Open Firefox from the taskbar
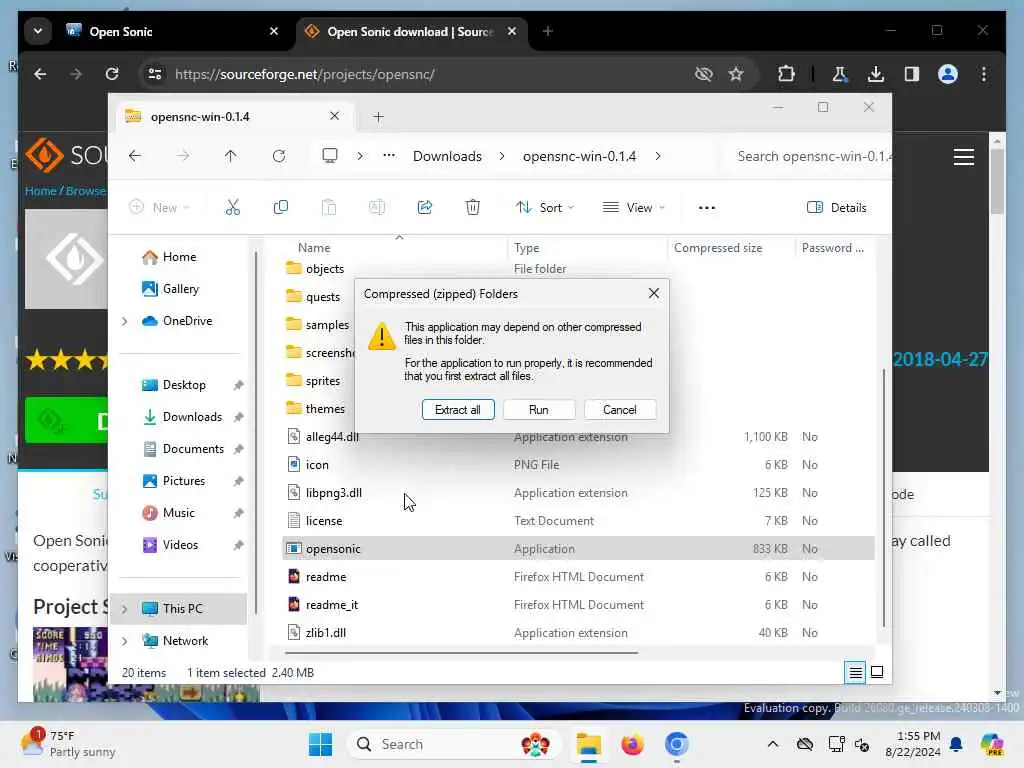The image size is (1024, 768). click(x=632, y=744)
